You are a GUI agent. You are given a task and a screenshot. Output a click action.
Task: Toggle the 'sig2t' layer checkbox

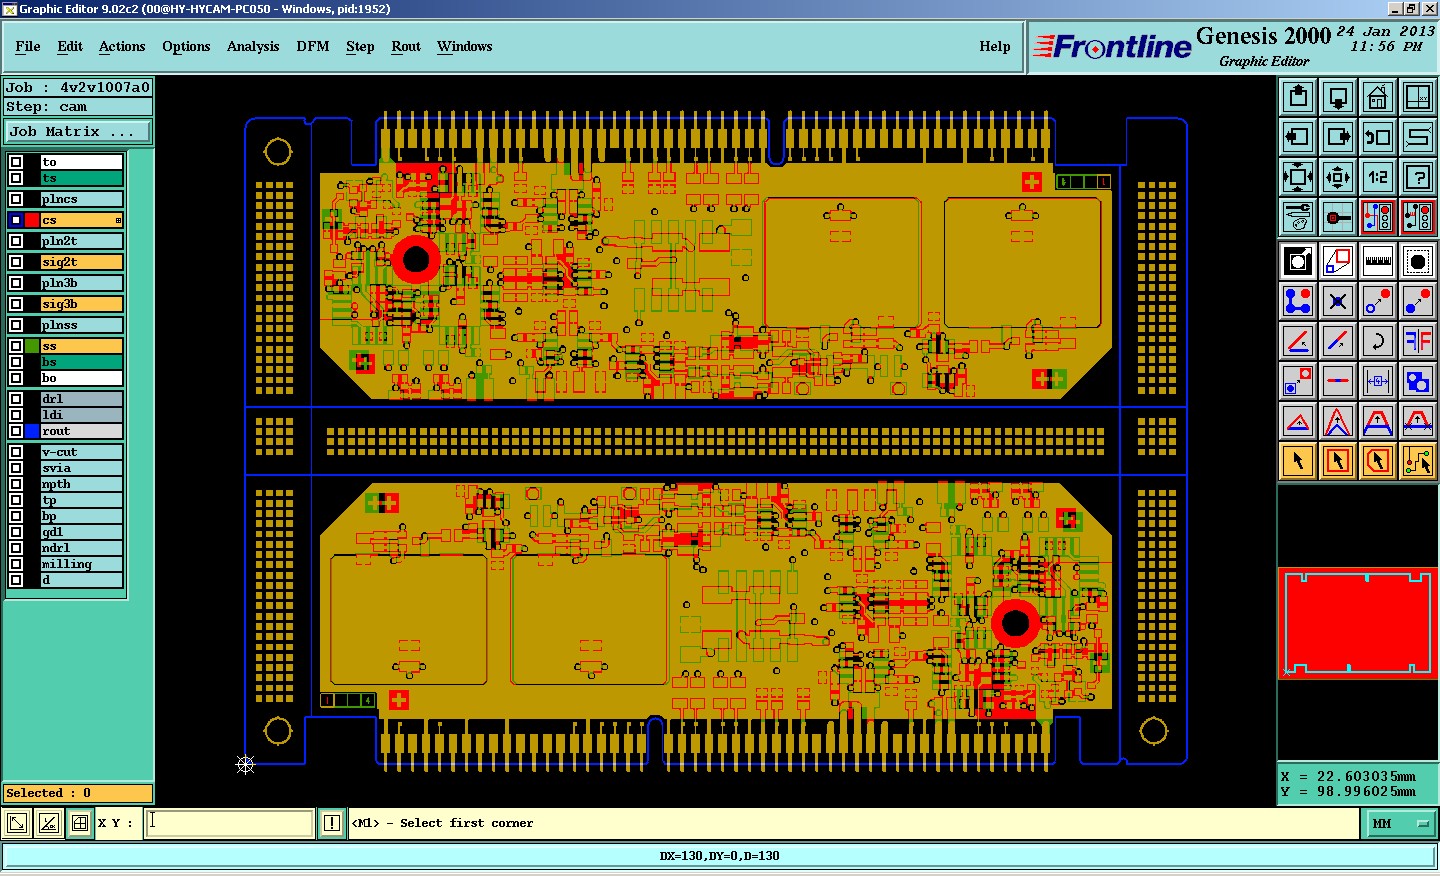tap(16, 262)
